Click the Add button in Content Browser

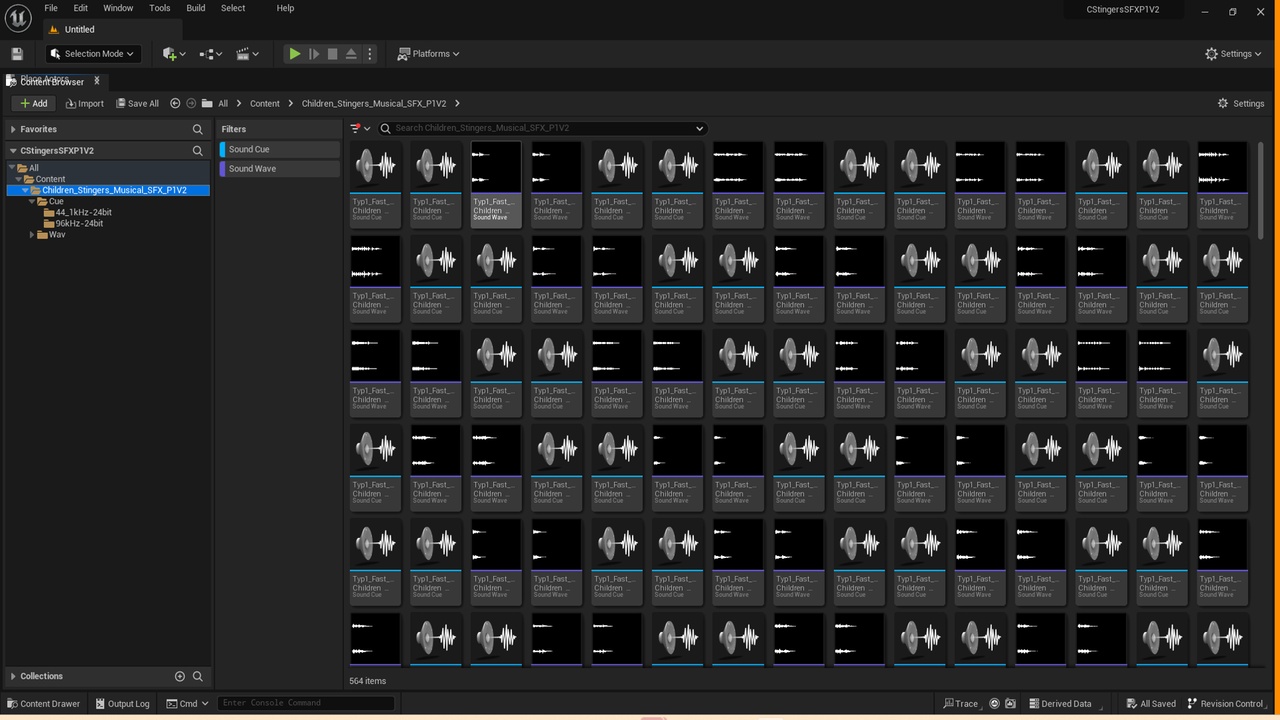point(33,103)
